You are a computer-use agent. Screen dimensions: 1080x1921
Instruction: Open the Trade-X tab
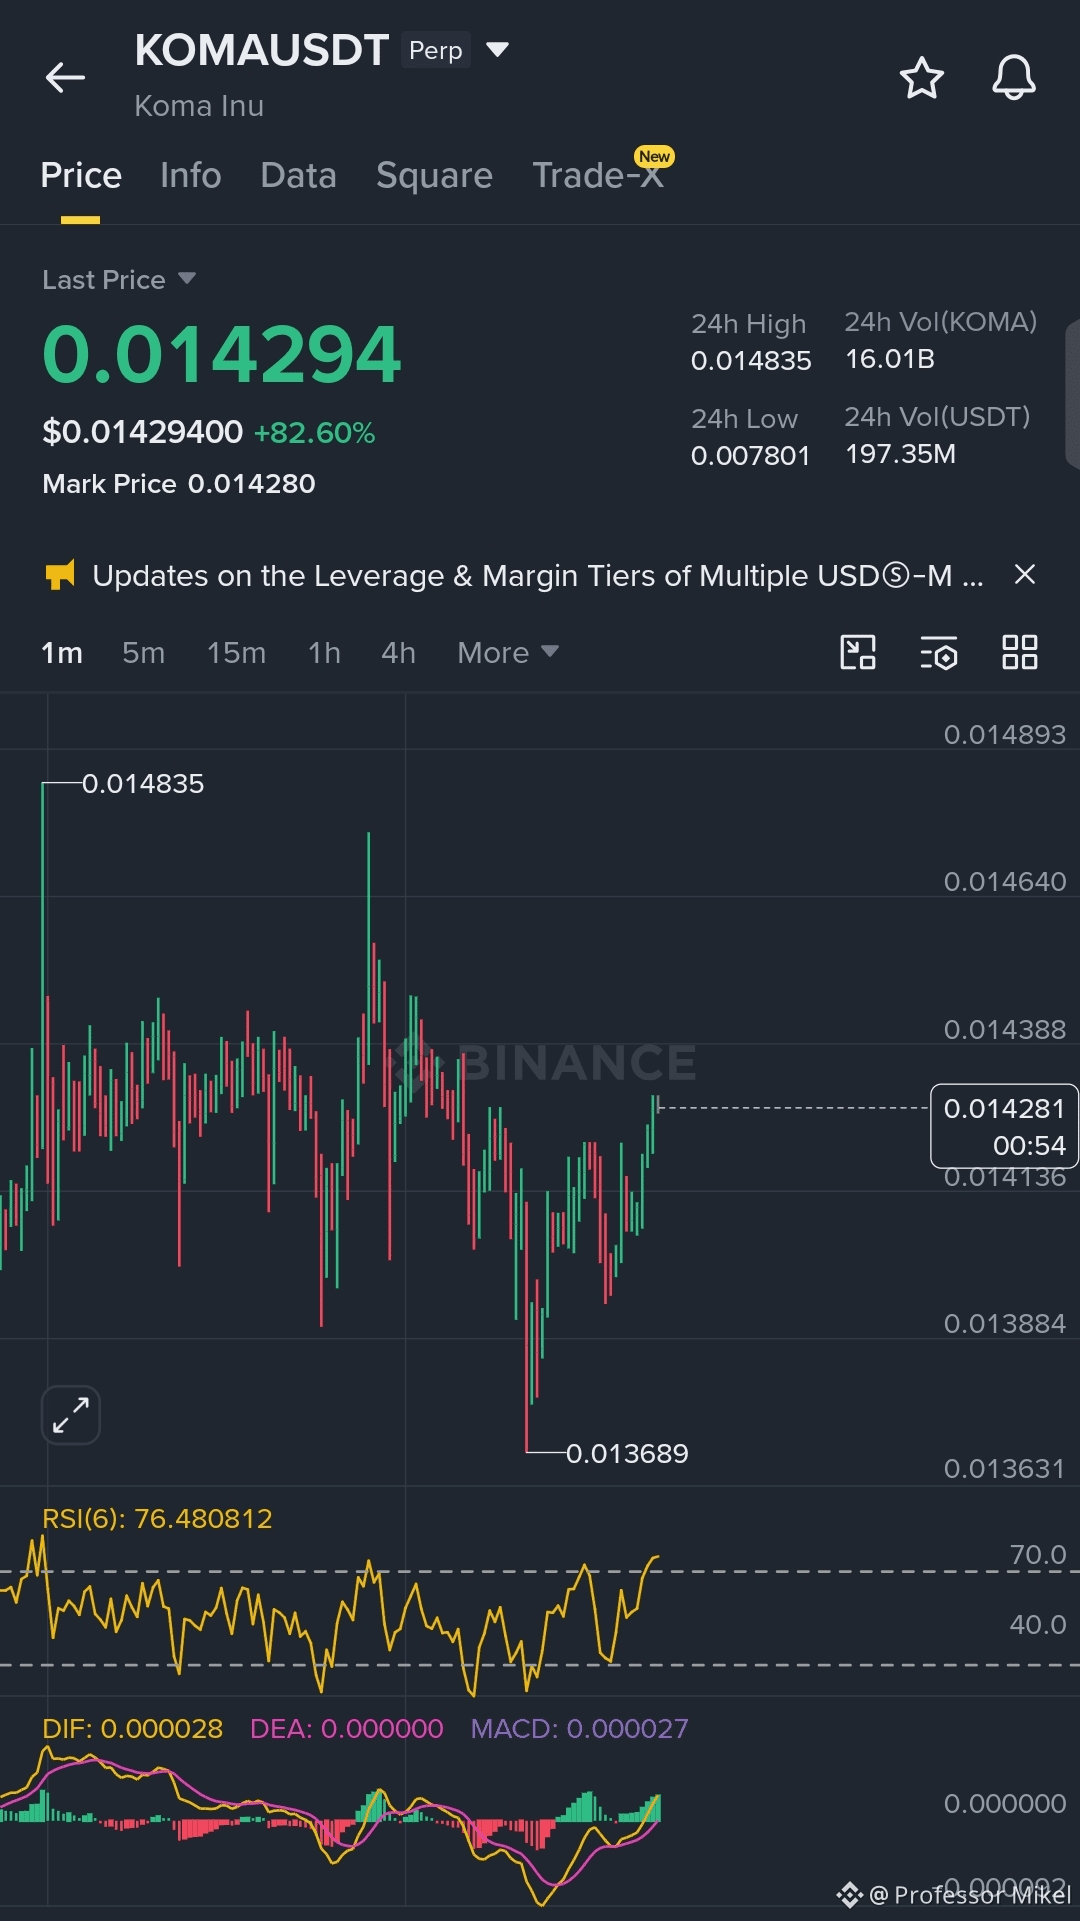click(598, 175)
